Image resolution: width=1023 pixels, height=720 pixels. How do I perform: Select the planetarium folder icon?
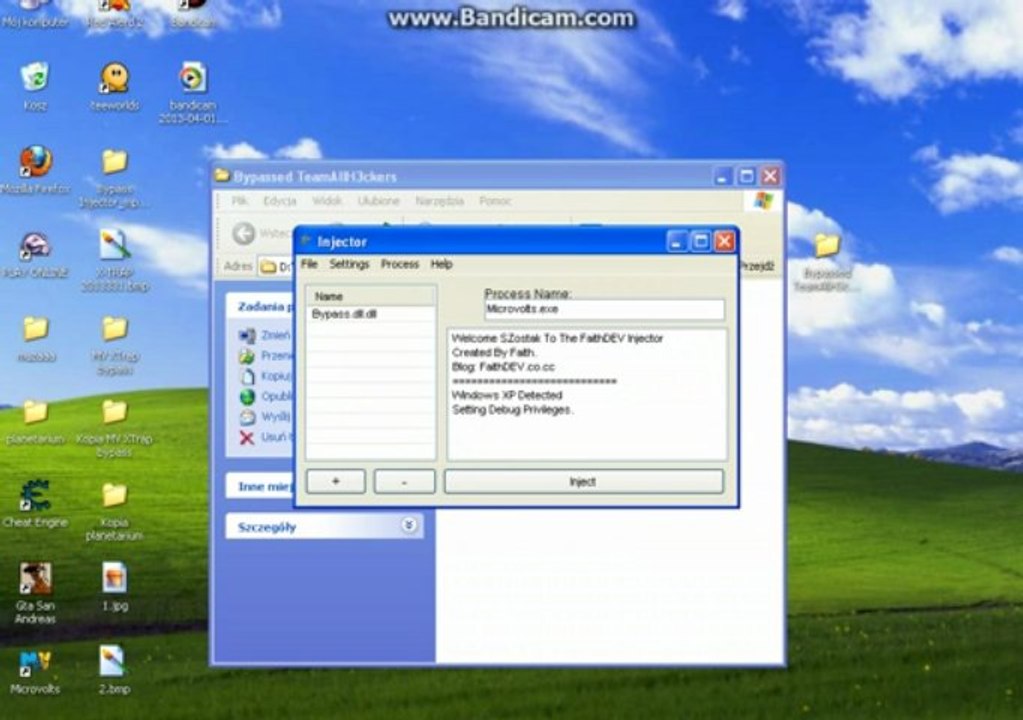click(36, 412)
